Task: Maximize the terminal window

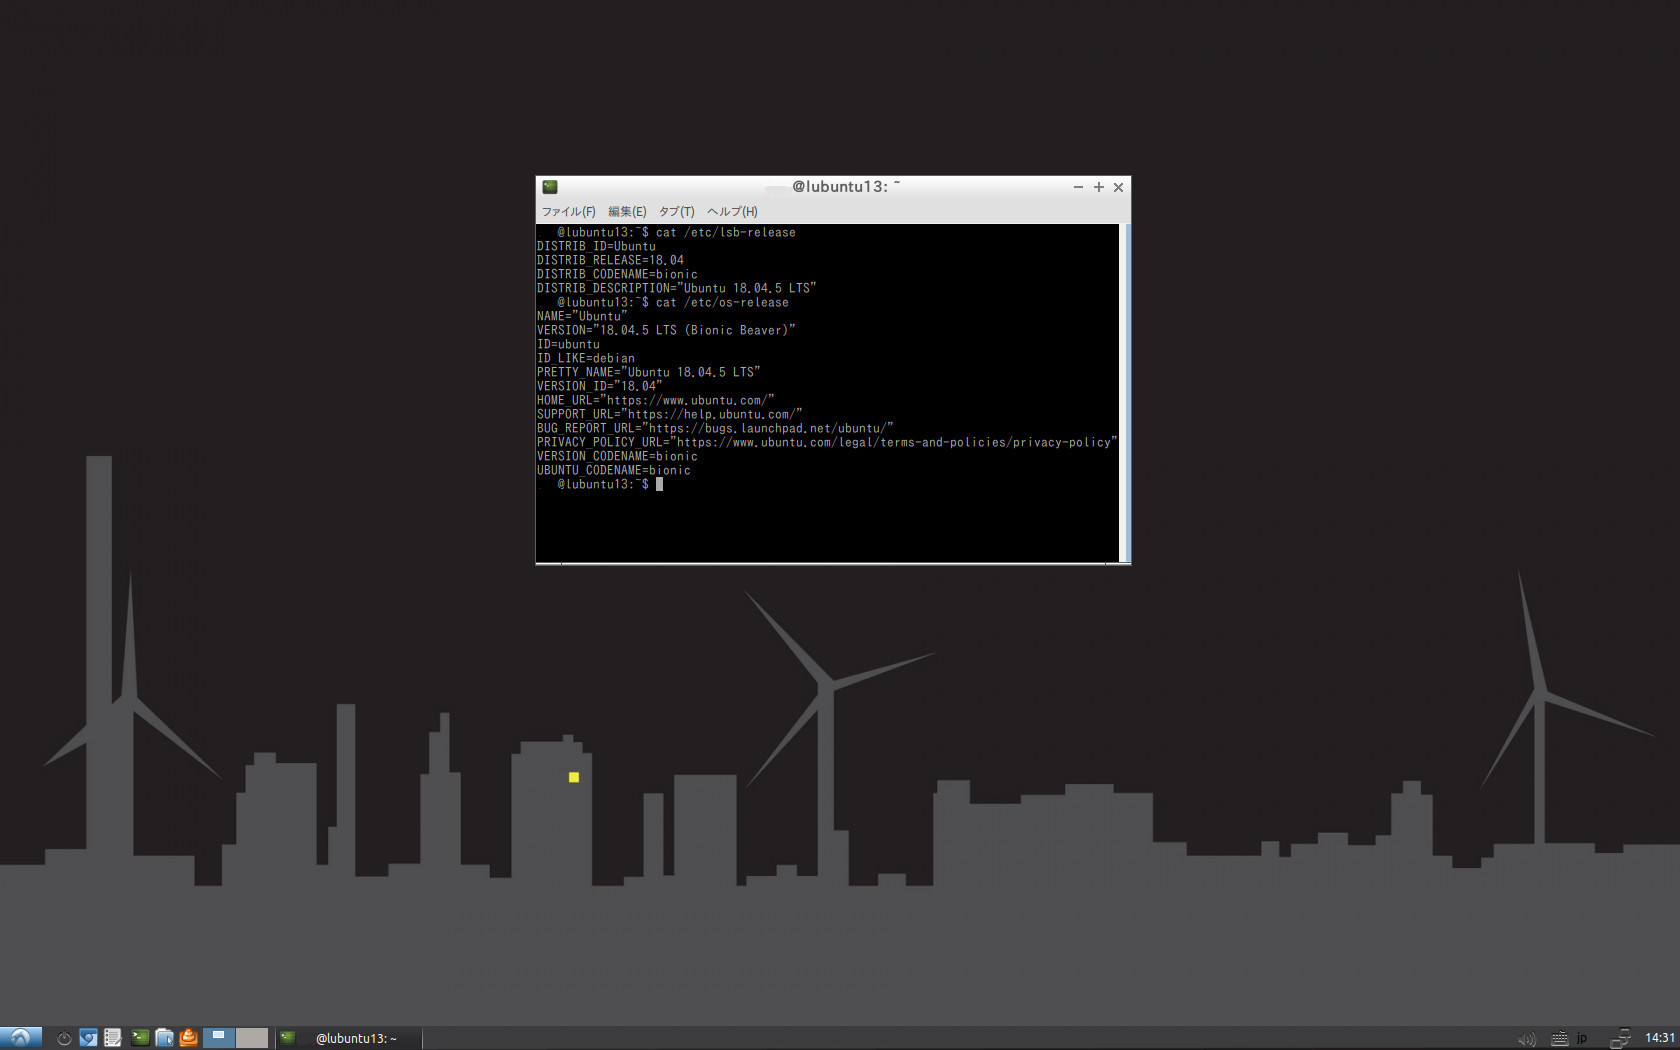Action: (1098, 187)
